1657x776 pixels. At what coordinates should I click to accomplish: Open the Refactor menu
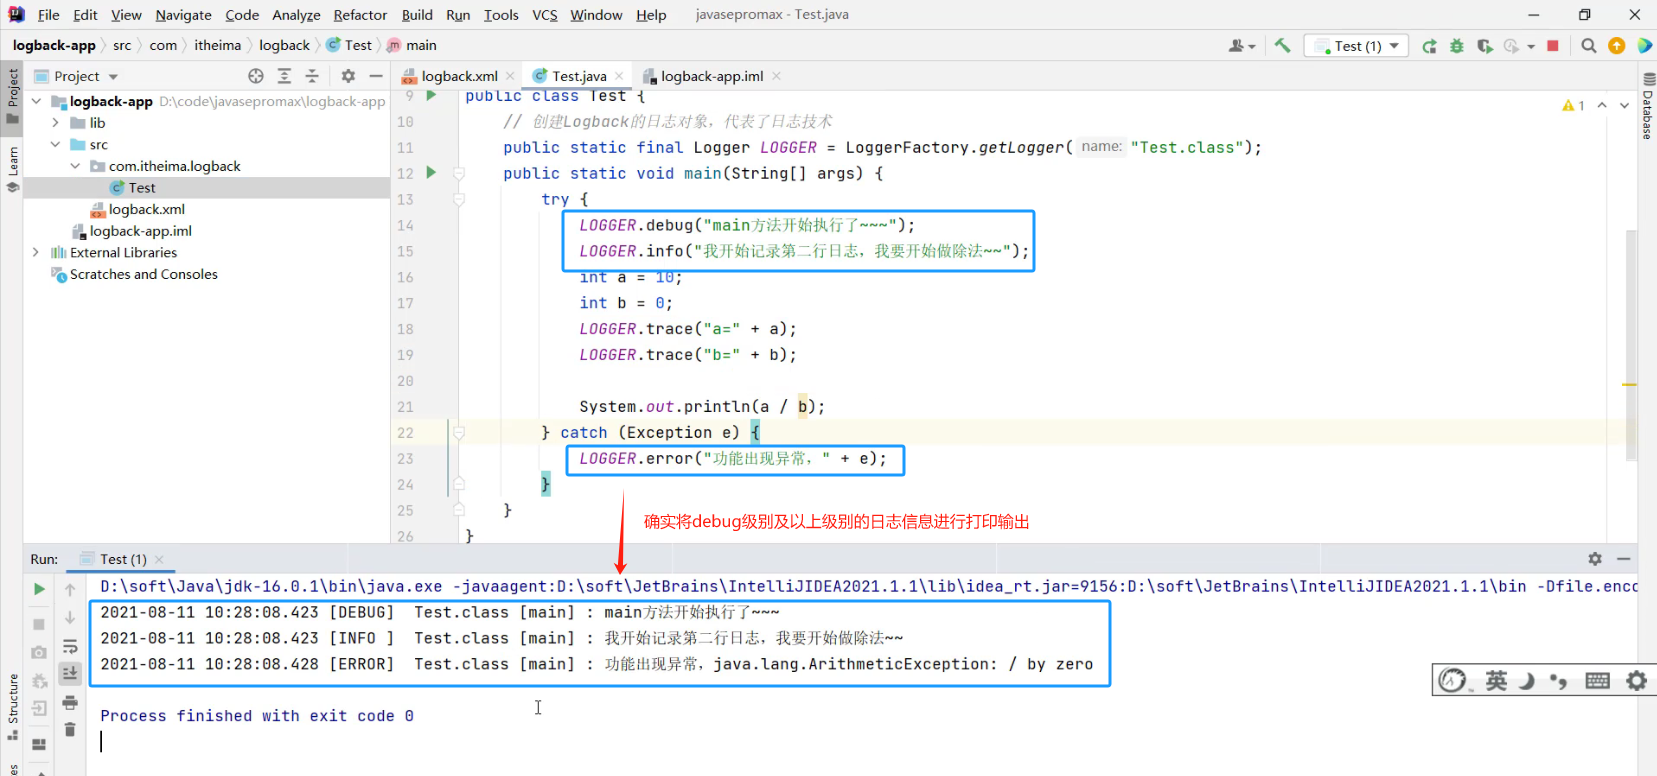click(x=360, y=15)
